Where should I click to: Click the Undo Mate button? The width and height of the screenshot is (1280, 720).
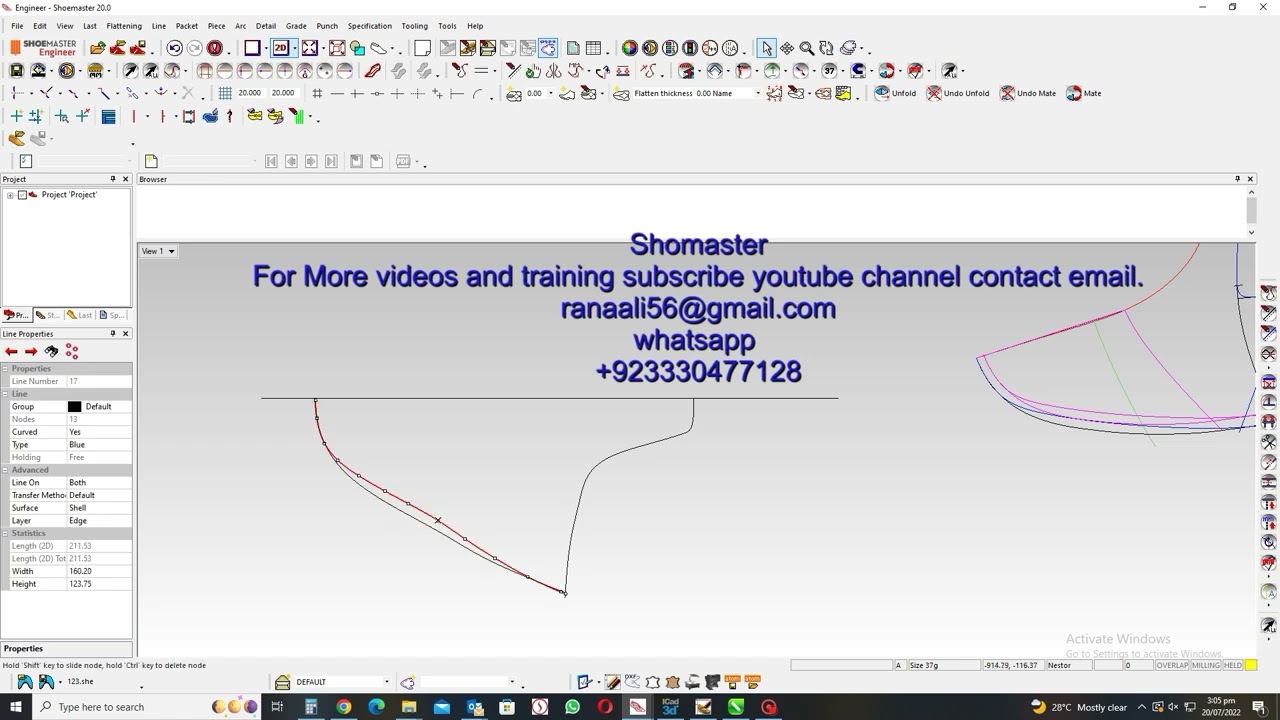click(x=1028, y=93)
